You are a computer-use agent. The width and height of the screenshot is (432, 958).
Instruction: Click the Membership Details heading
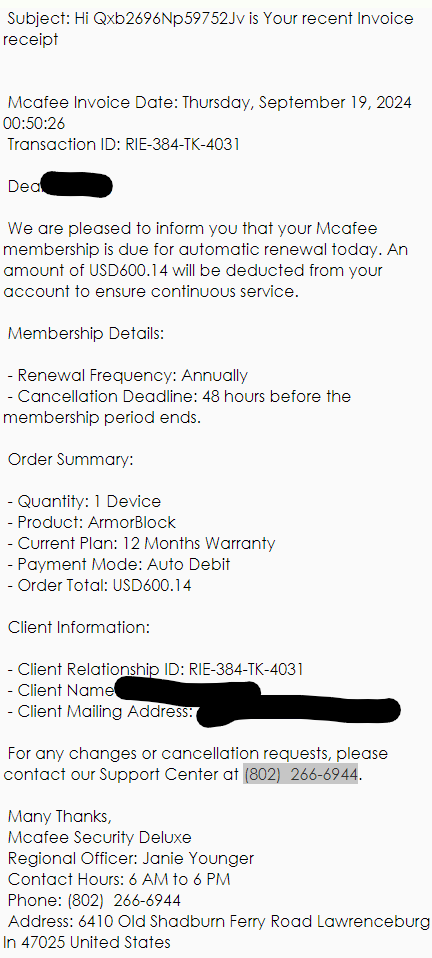(x=86, y=334)
